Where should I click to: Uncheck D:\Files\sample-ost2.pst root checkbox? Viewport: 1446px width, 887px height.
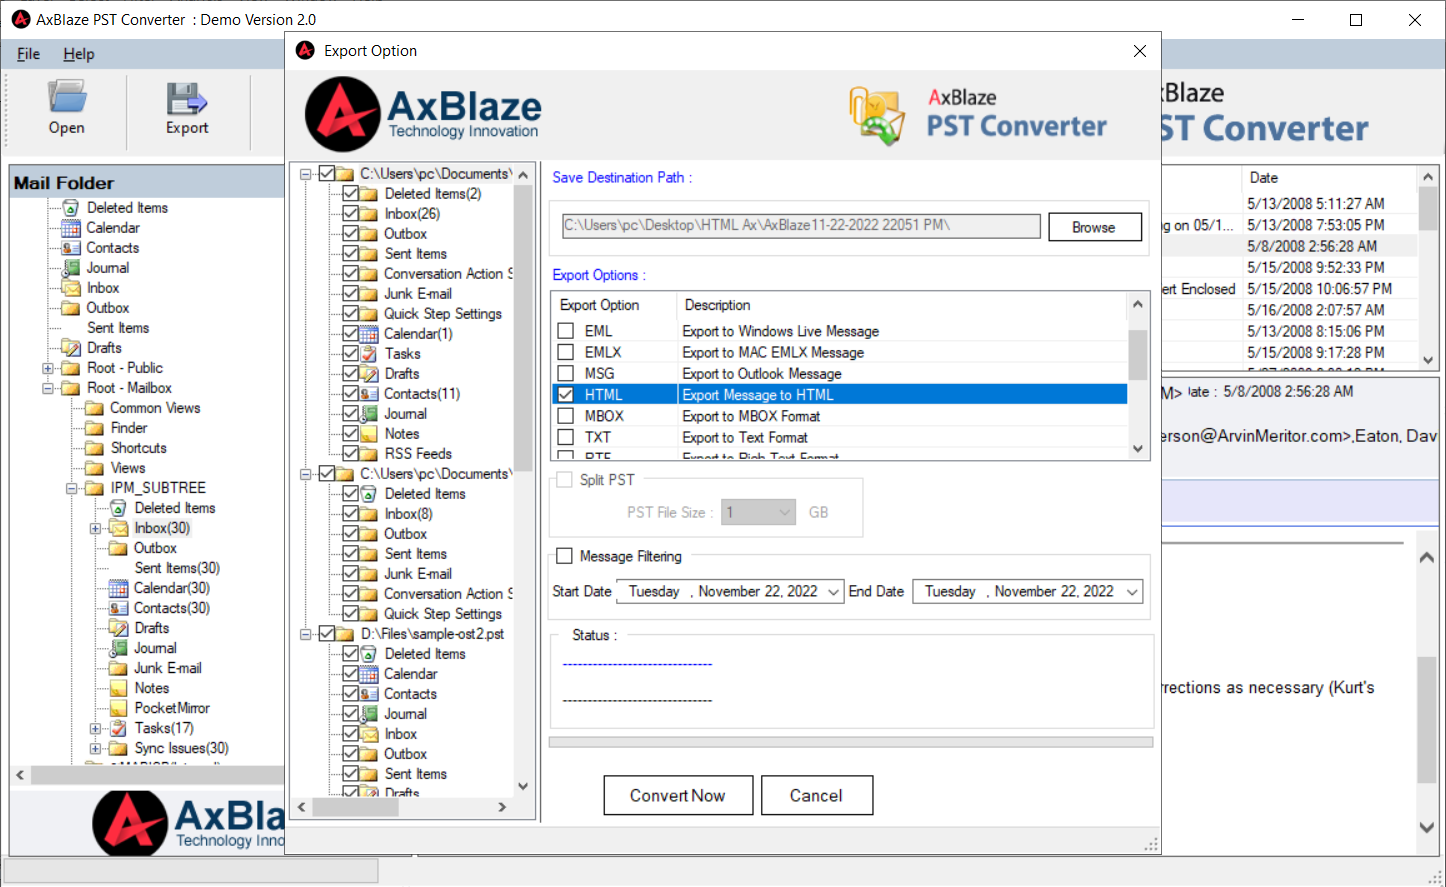[327, 634]
